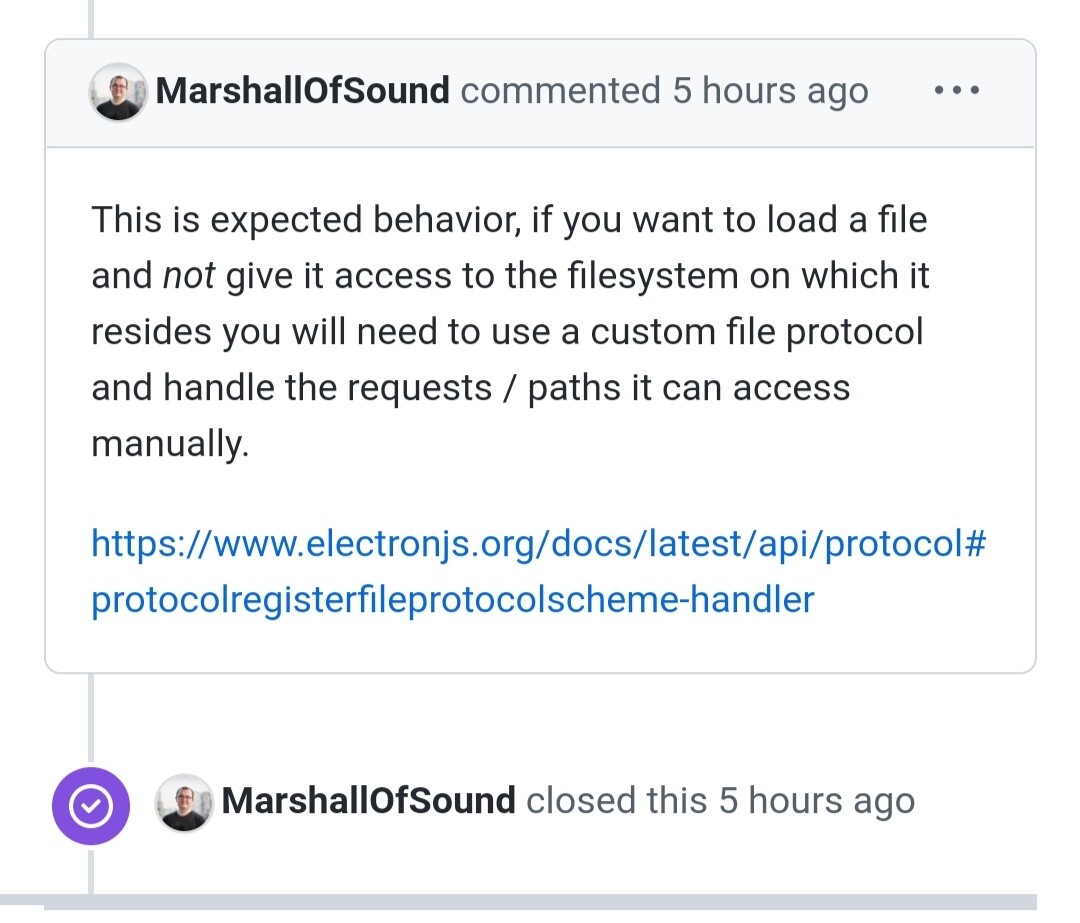
Task: Click the empty space in the comment header bar
Action: 899,90
